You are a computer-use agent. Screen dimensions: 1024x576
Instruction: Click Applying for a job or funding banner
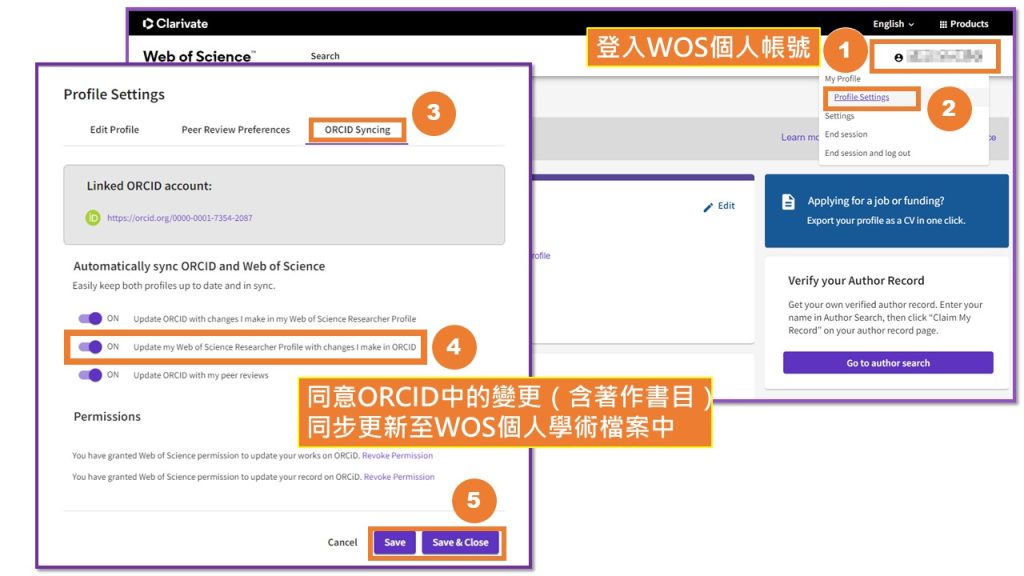tap(886, 210)
